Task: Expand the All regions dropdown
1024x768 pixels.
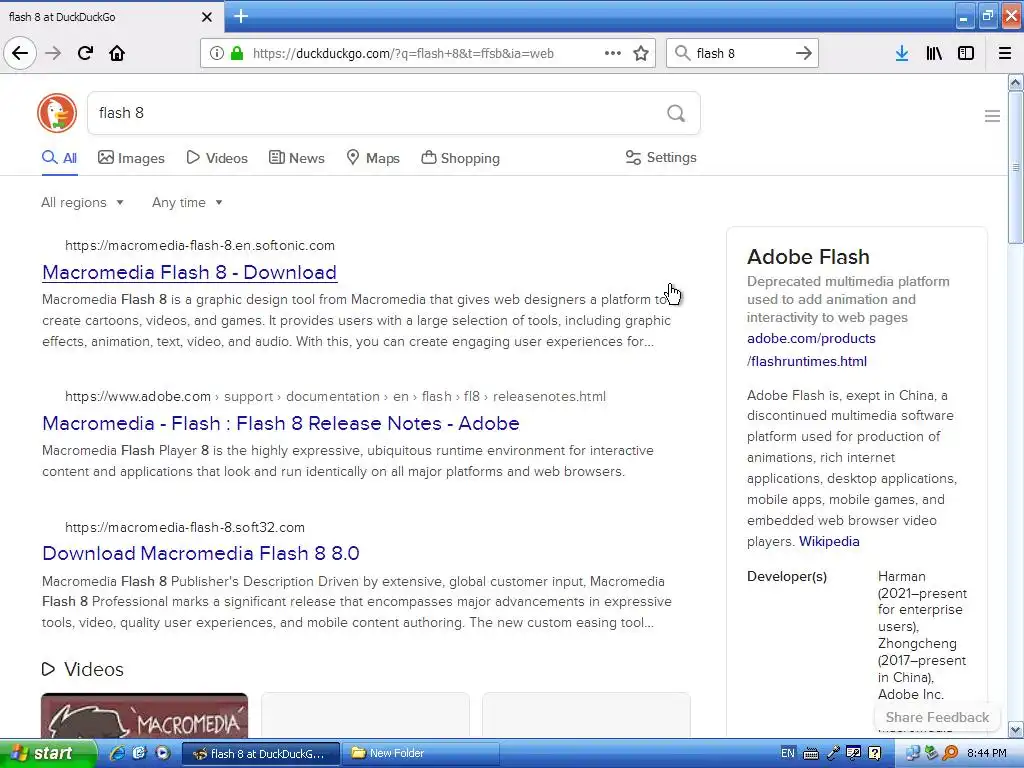Action: pos(82,202)
